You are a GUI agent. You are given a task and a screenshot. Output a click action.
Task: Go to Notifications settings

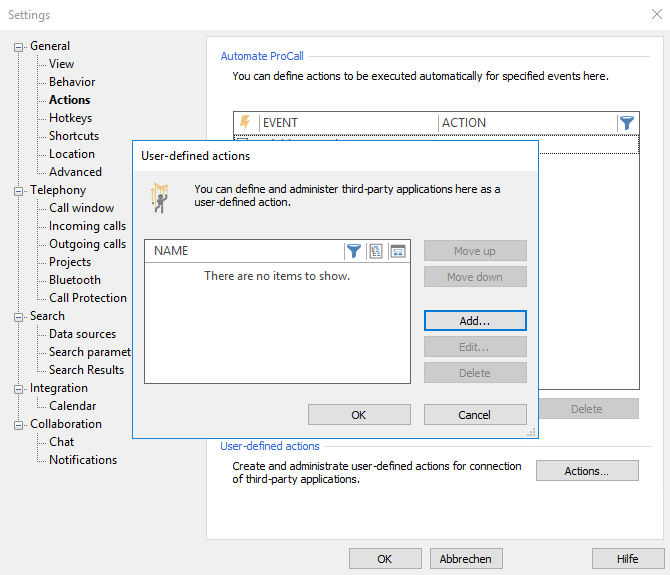point(83,460)
